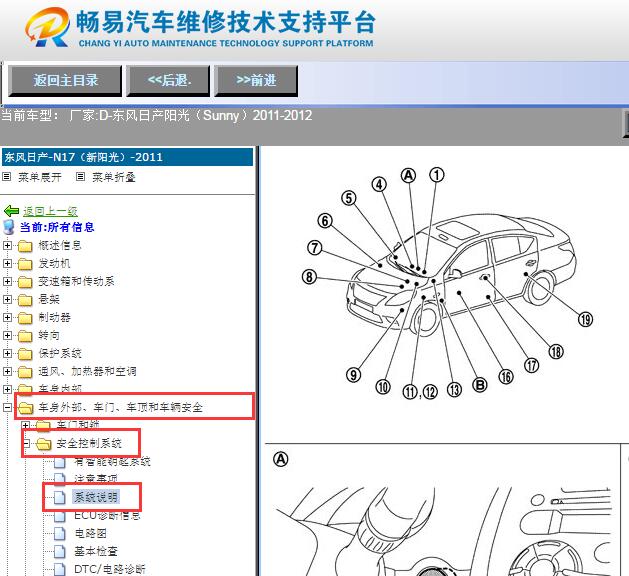
Task: Click the folder icon for 发动机
Action: (25, 264)
